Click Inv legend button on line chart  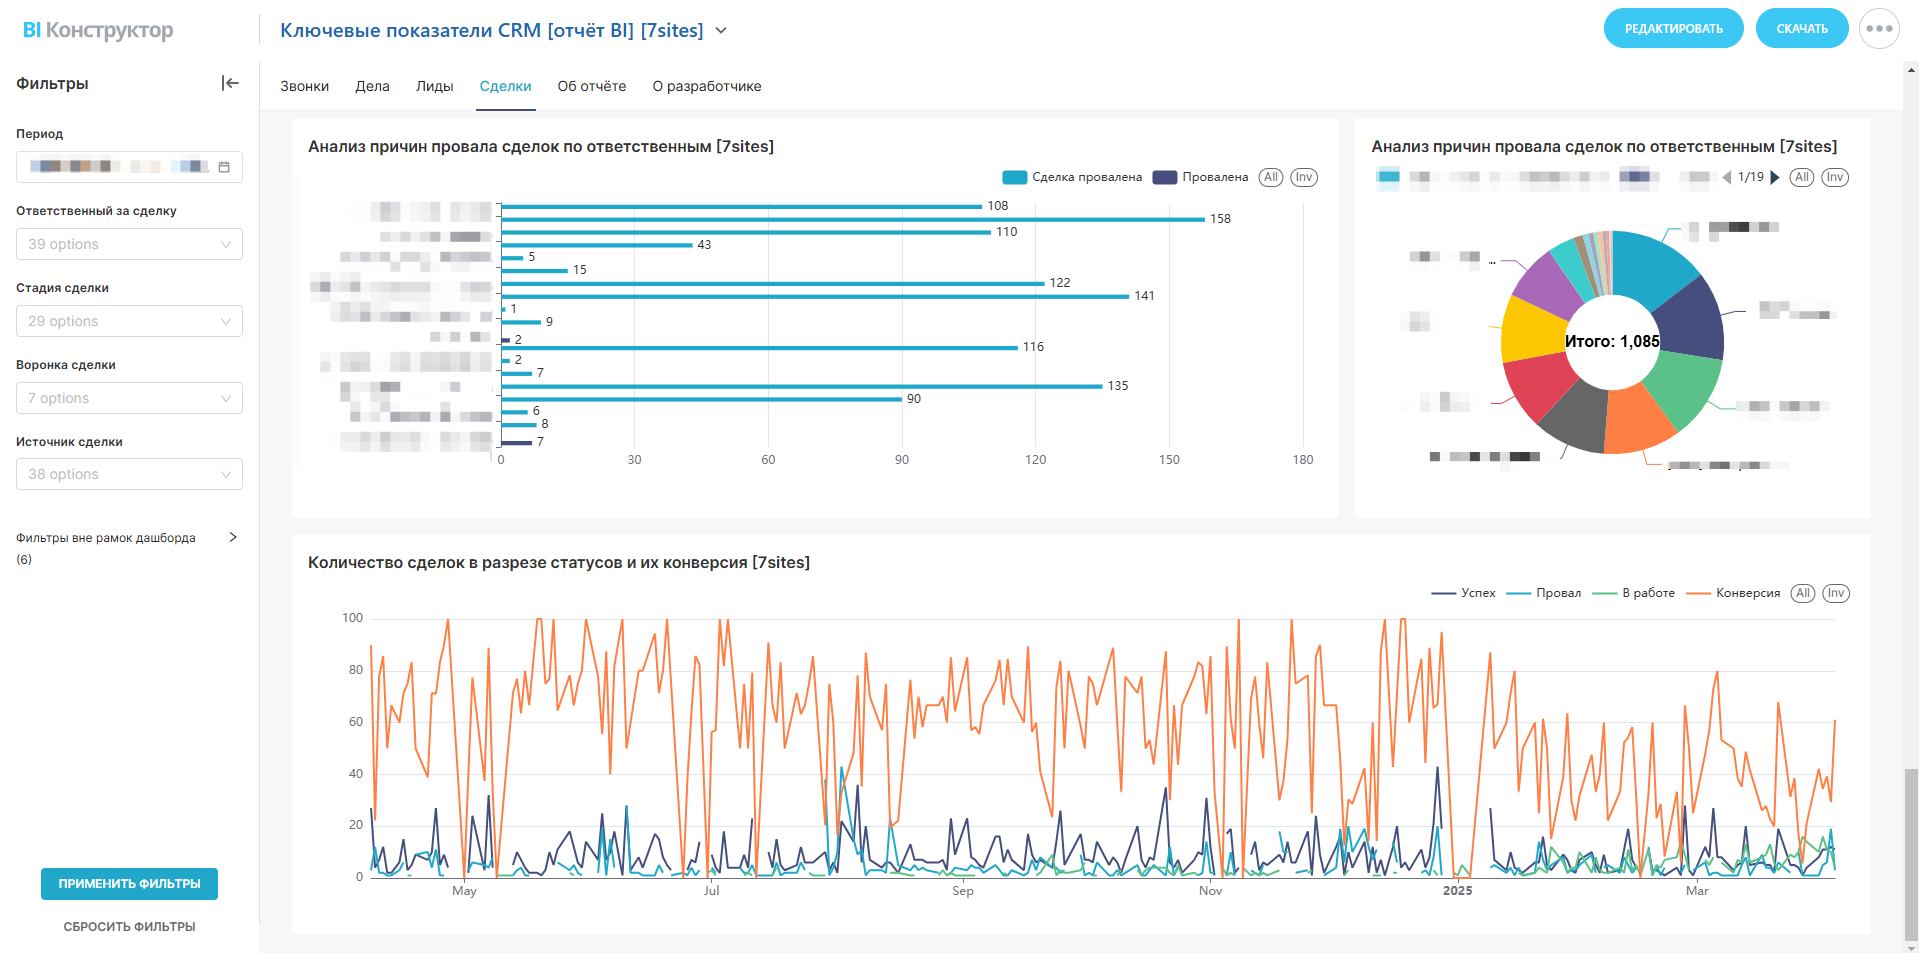pyautogui.click(x=1835, y=593)
